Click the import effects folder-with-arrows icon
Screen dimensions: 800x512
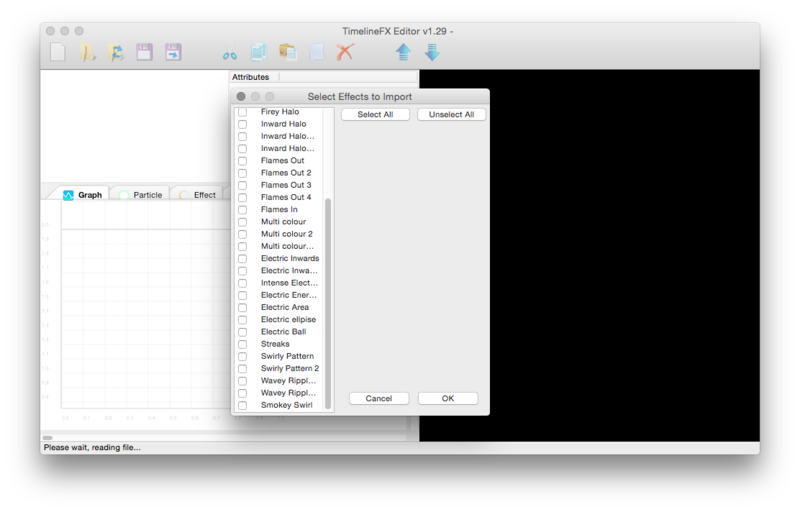point(116,52)
